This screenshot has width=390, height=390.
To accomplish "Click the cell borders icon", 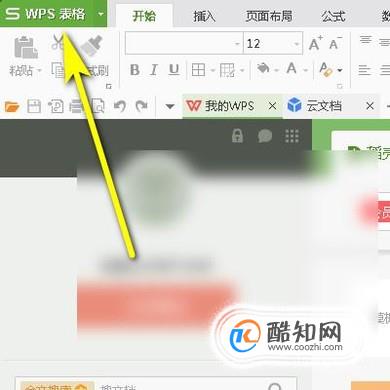I will coord(198,70).
